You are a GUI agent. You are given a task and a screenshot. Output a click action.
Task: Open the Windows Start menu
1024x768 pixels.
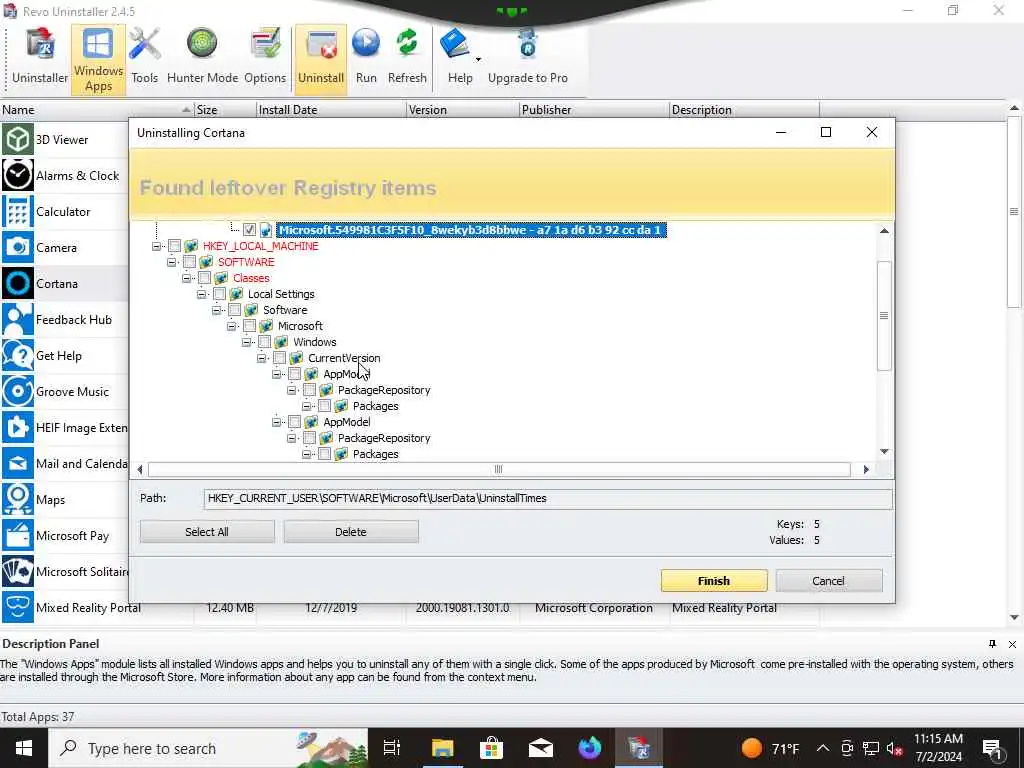pos(24,748)
